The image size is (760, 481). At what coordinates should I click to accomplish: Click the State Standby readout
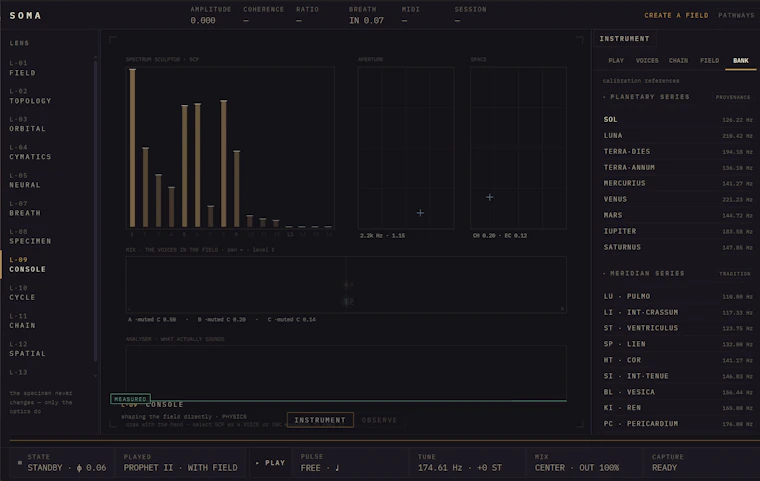click(62, 463)
